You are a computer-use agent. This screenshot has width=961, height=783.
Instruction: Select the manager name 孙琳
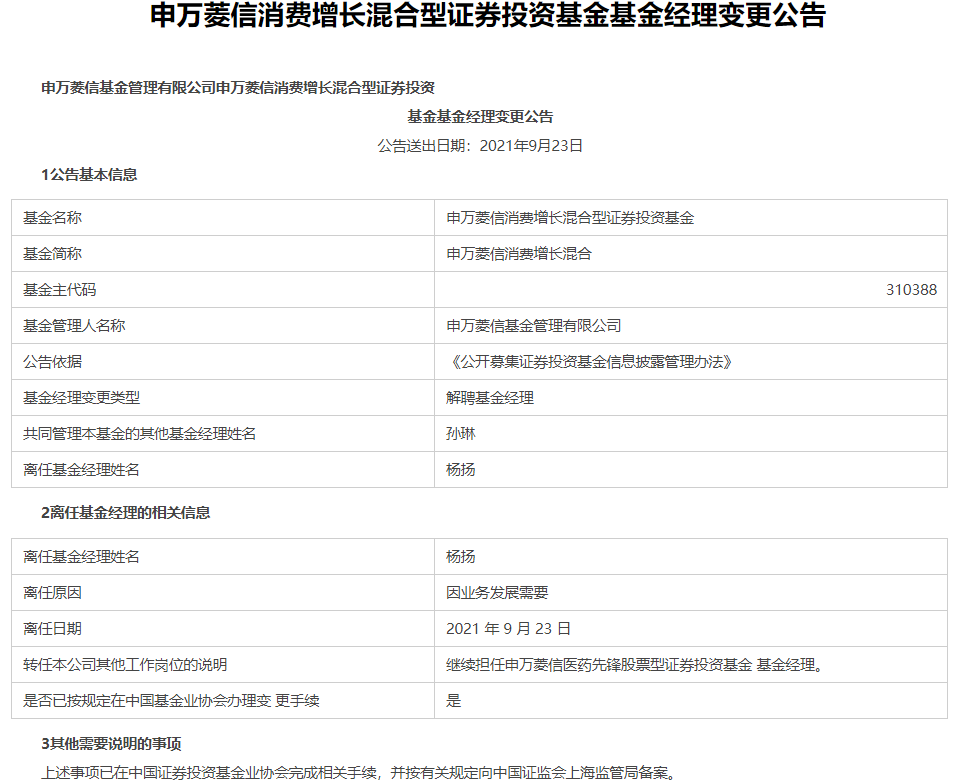click(x=461, y=434)
